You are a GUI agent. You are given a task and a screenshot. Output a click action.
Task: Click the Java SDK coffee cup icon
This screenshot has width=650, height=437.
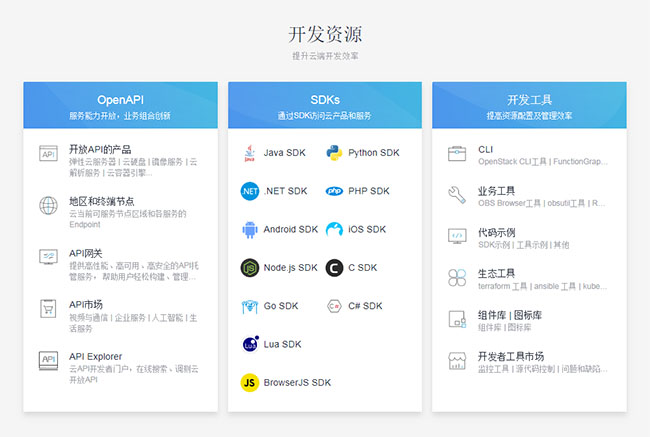(249, 153)
